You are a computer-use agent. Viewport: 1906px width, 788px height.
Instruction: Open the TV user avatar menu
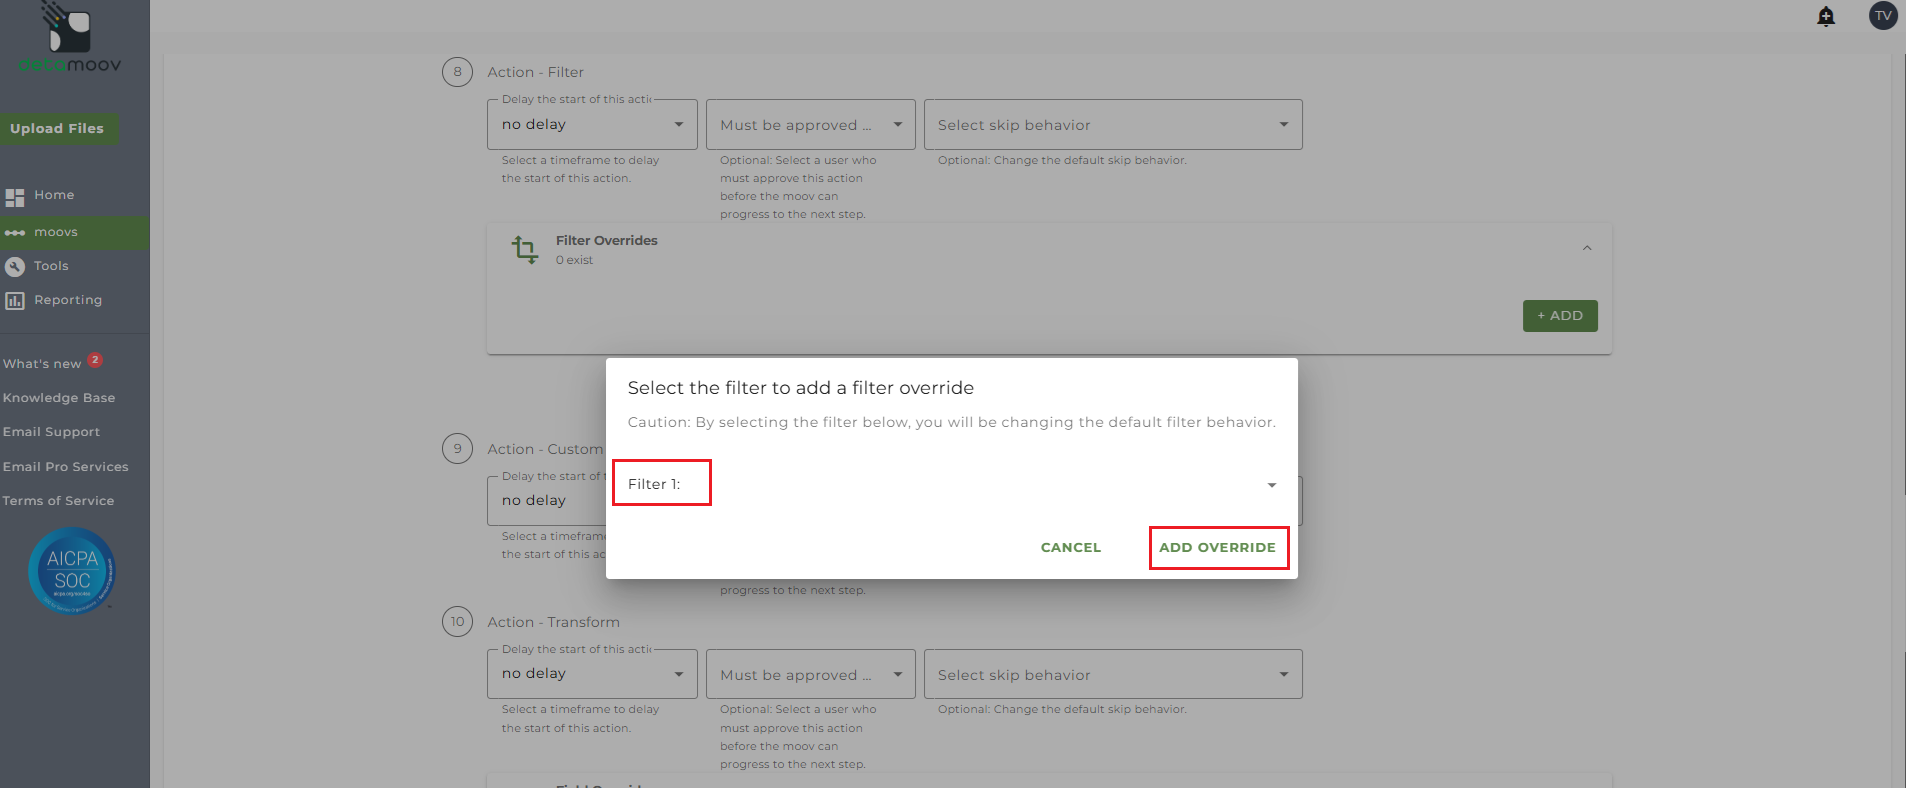pyautogui.click(x=1883, y=16)
